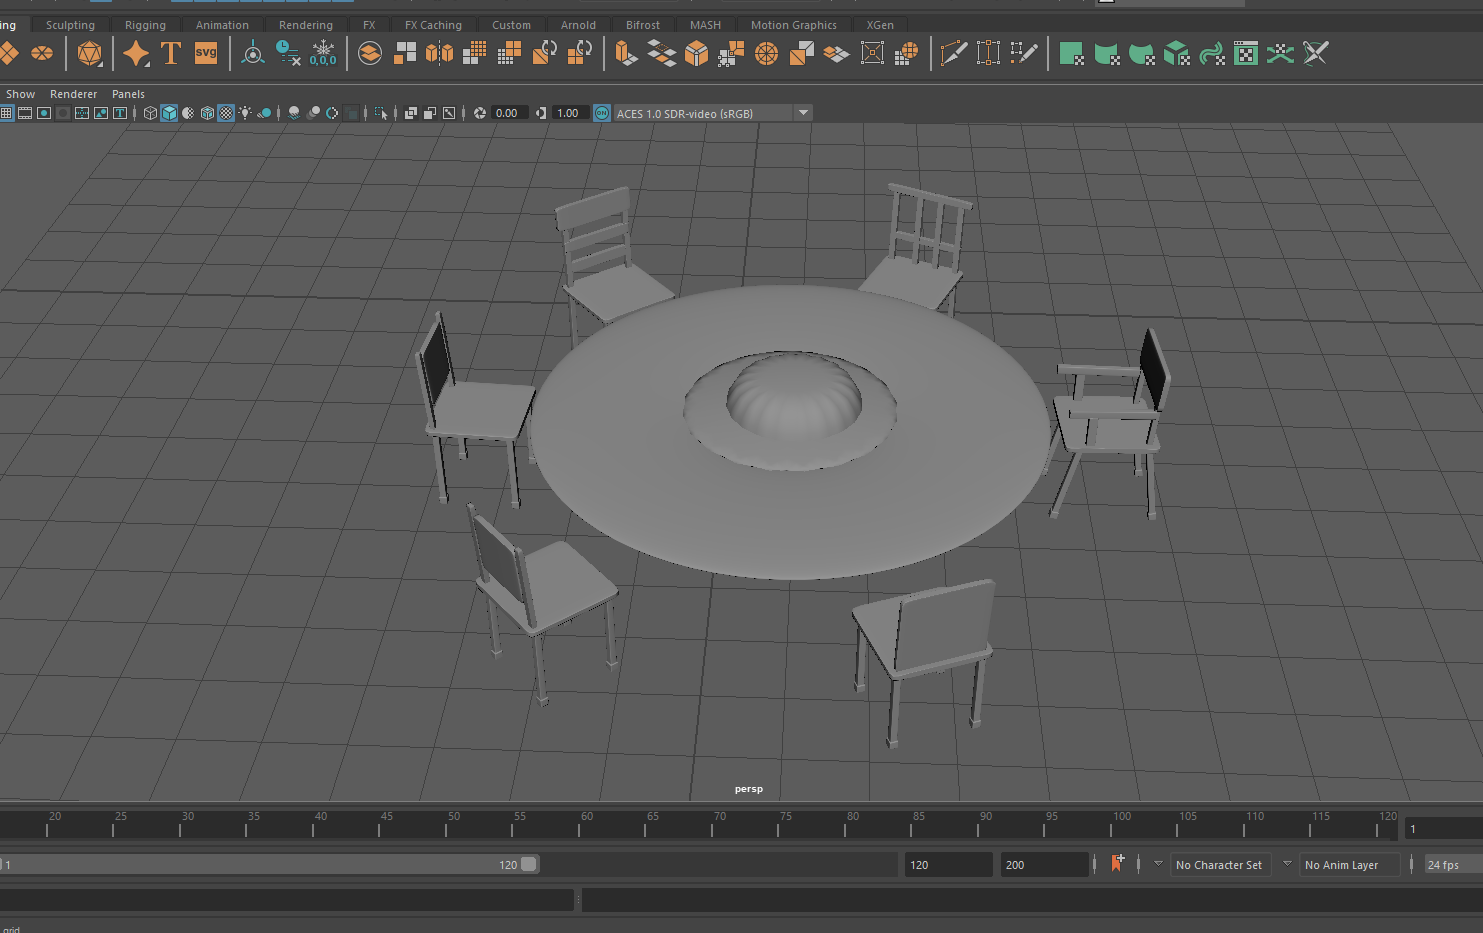
Task: Toggle the viewport grid display button
Action: point(7,113)
